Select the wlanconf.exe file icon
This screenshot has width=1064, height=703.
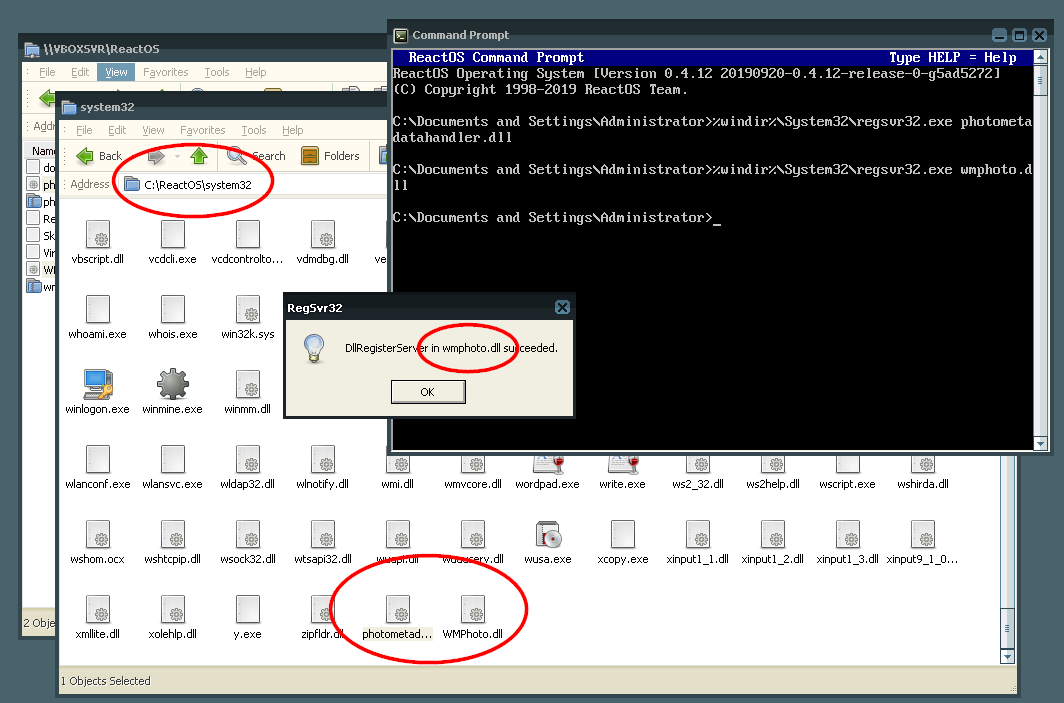click(x=98, y=459)
